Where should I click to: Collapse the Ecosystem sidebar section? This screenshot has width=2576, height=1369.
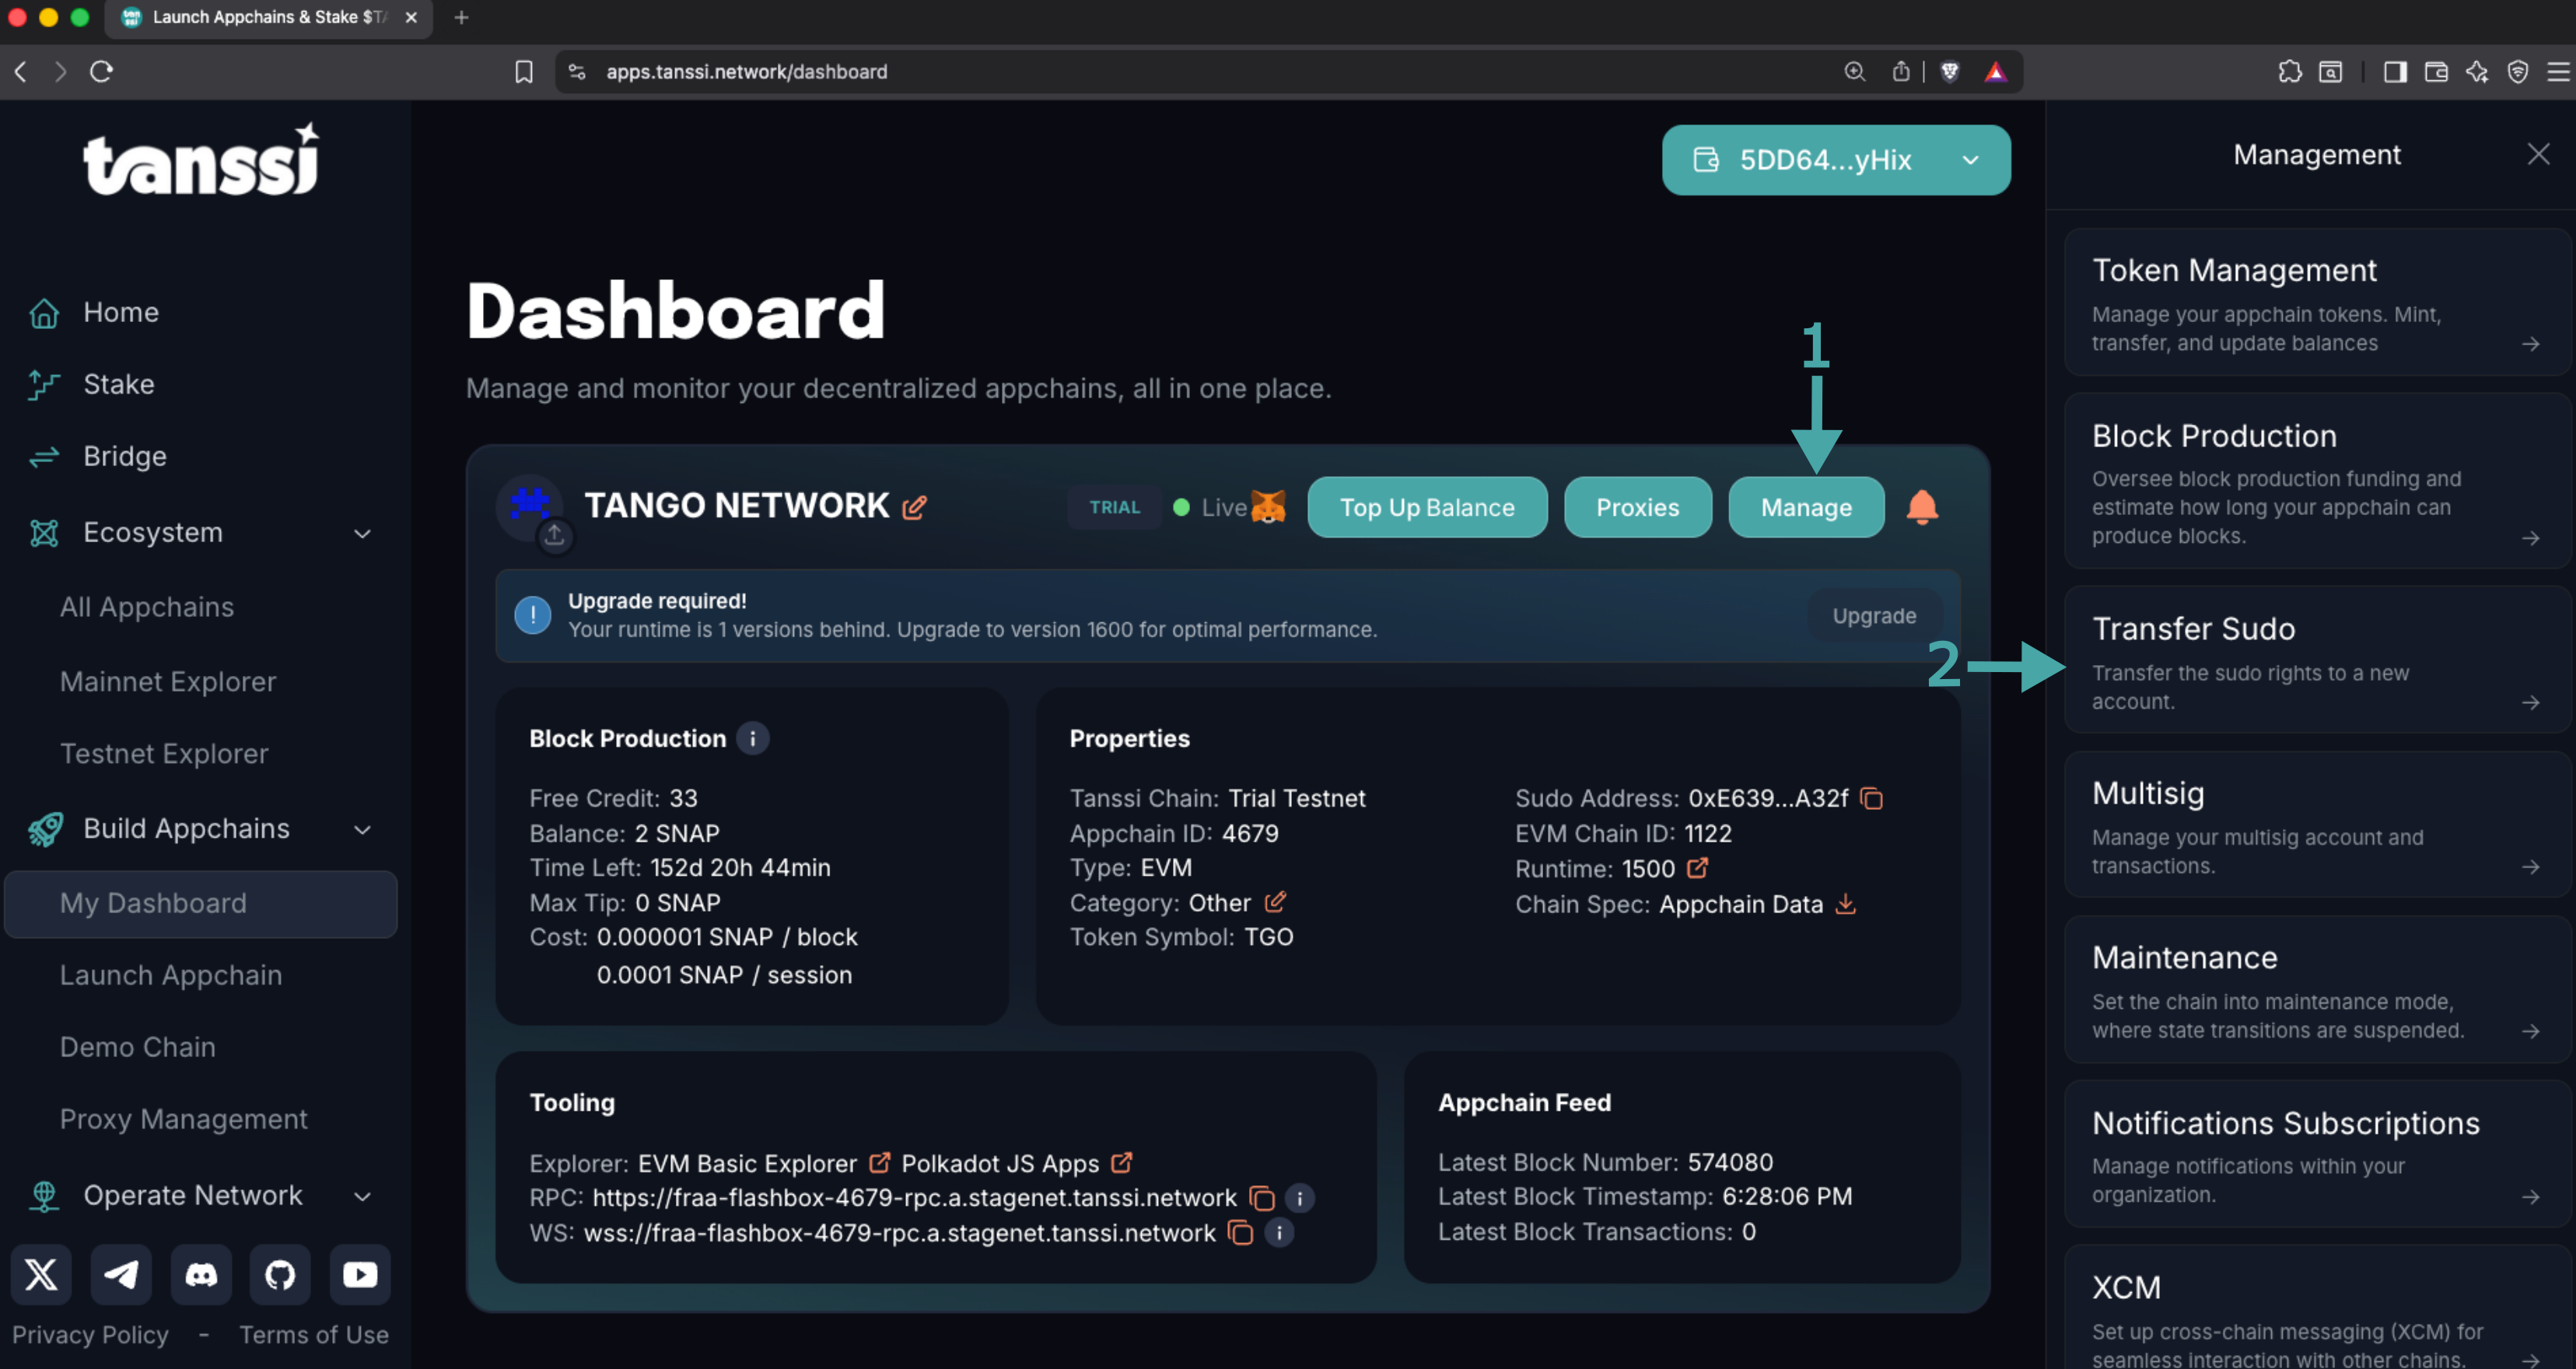(362, 533)
